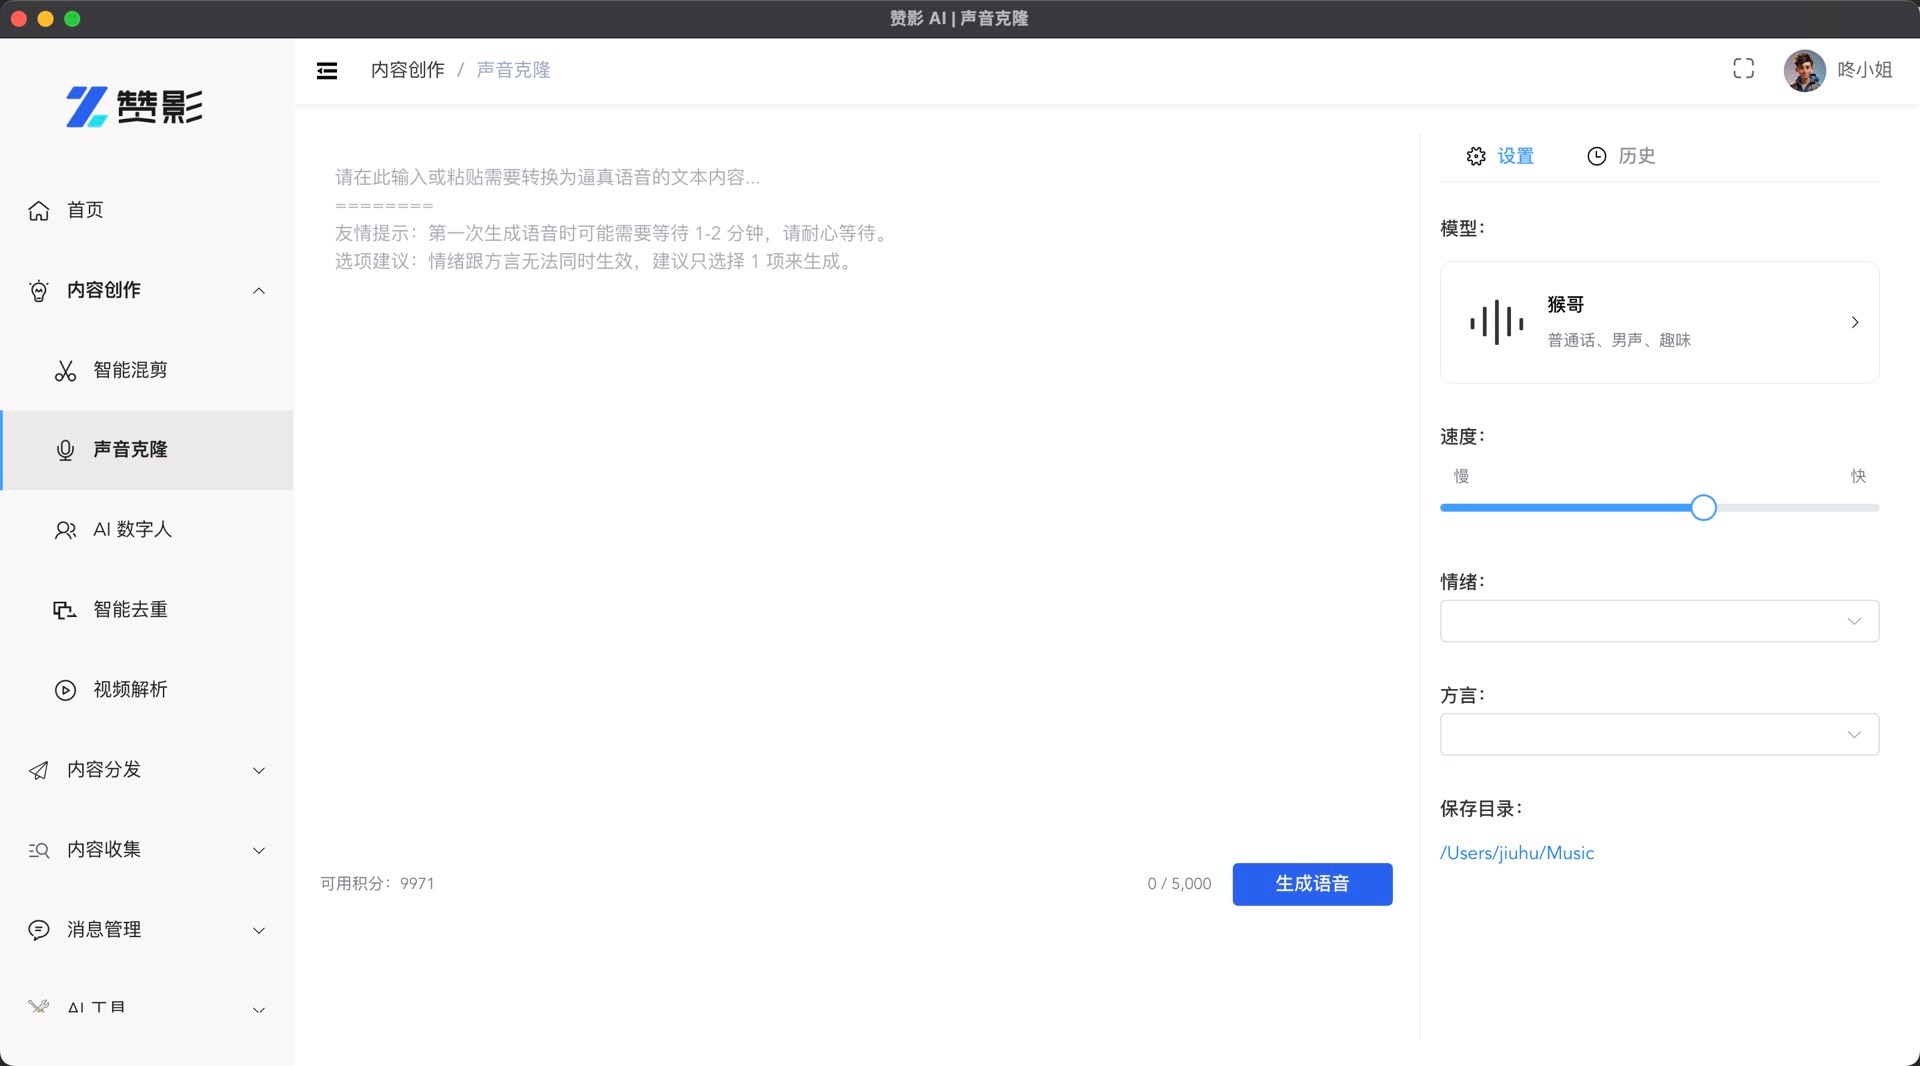
Task: Open the 方言 dropdown
Action: [1659, 734]
